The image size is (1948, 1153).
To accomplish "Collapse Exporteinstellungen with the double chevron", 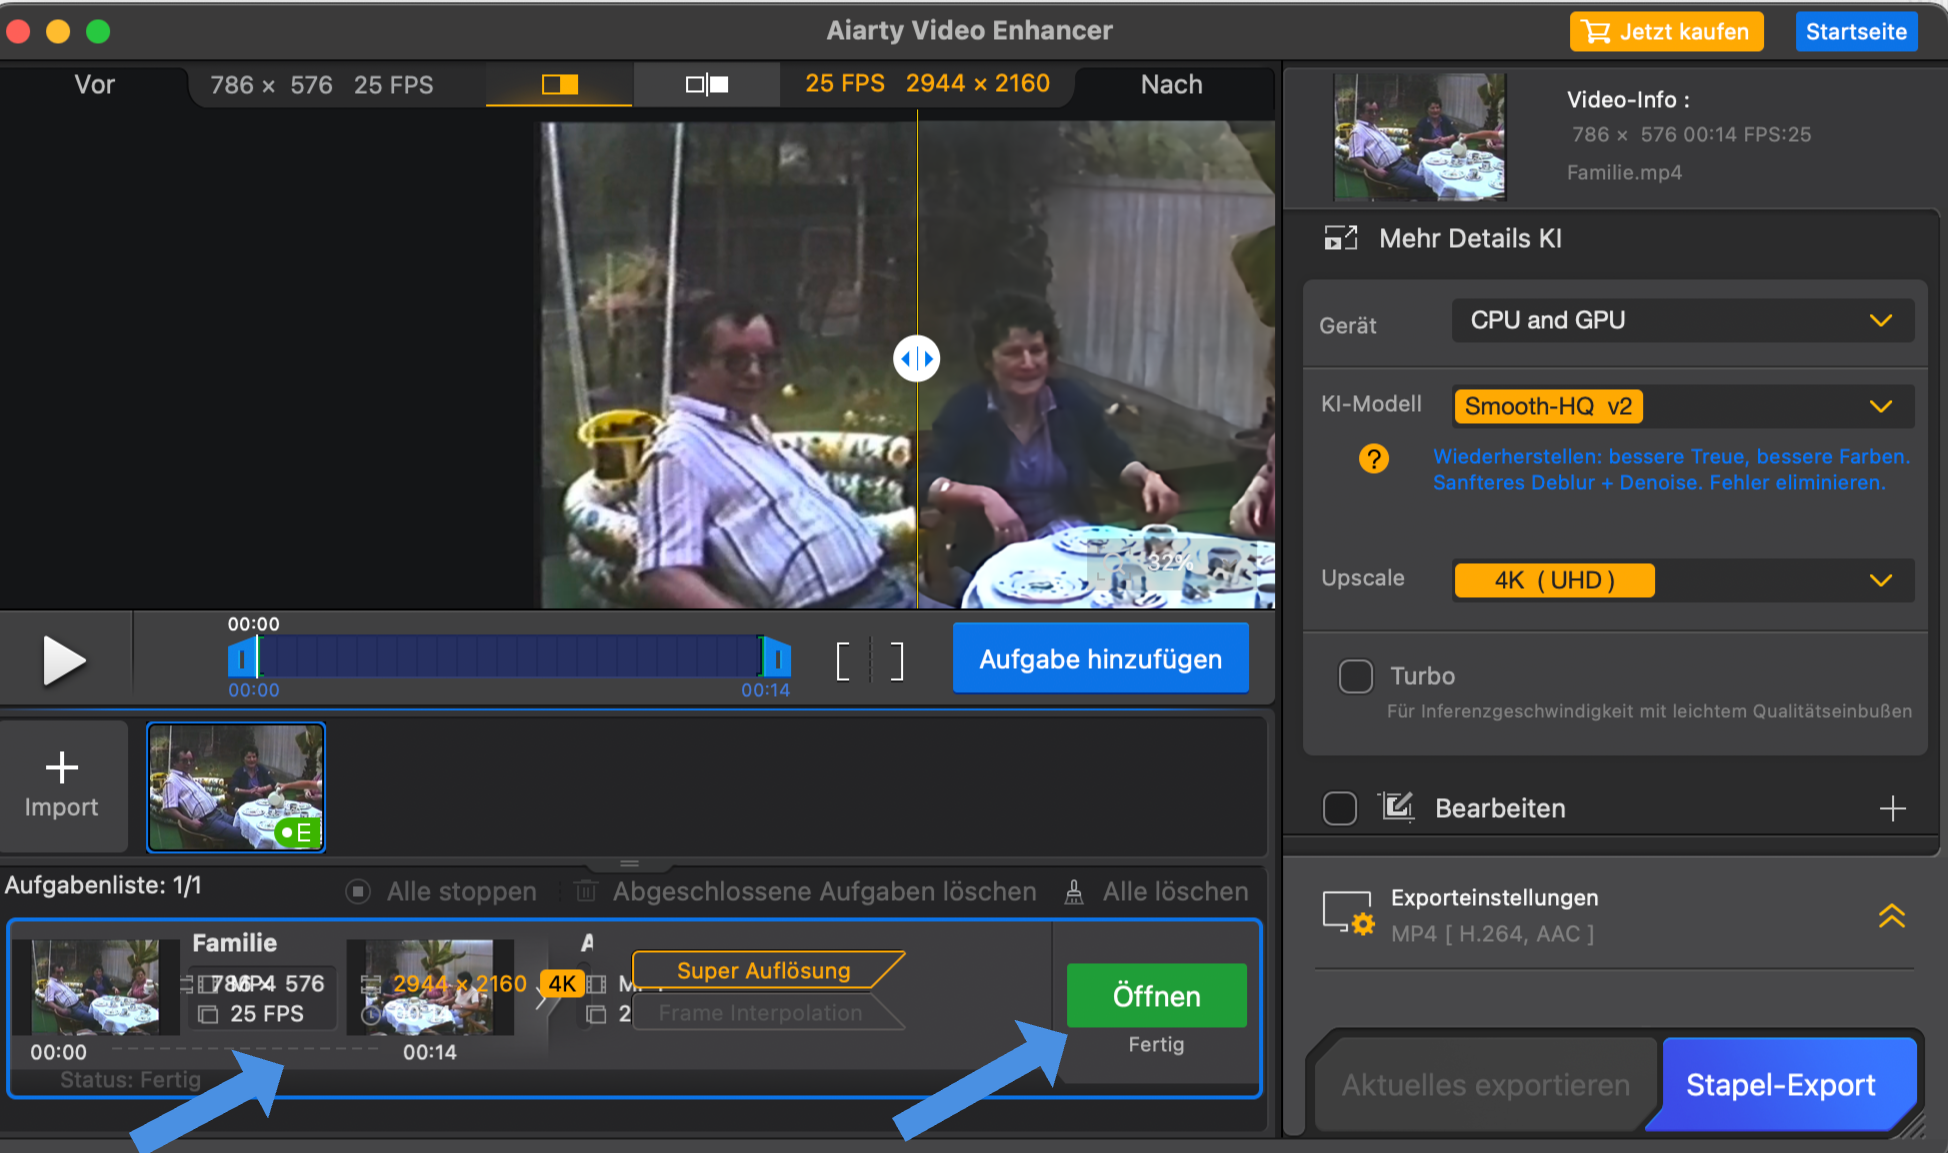I will tap(1891, 915).
